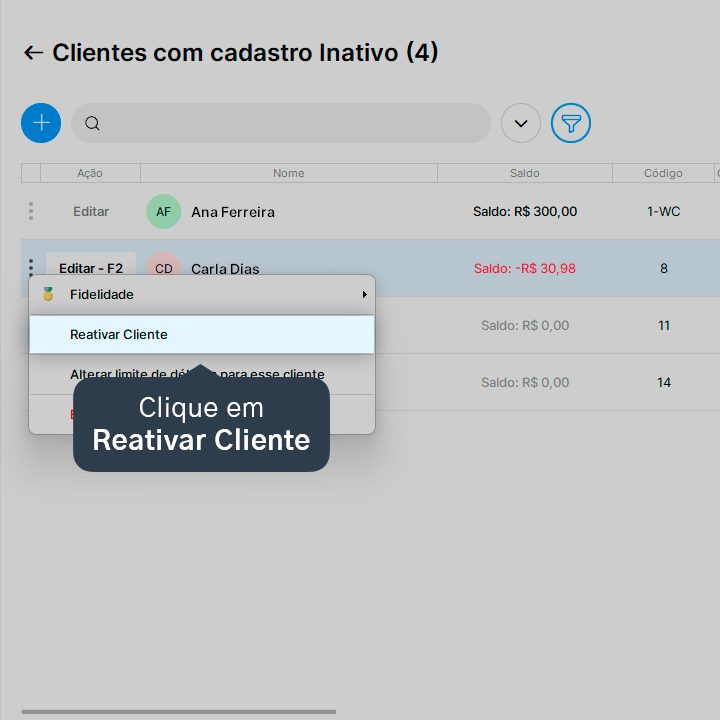The height and width of the screenshot is (720, 720).
Task: Click the code 8 cell
Action: (x=664, y=268)
